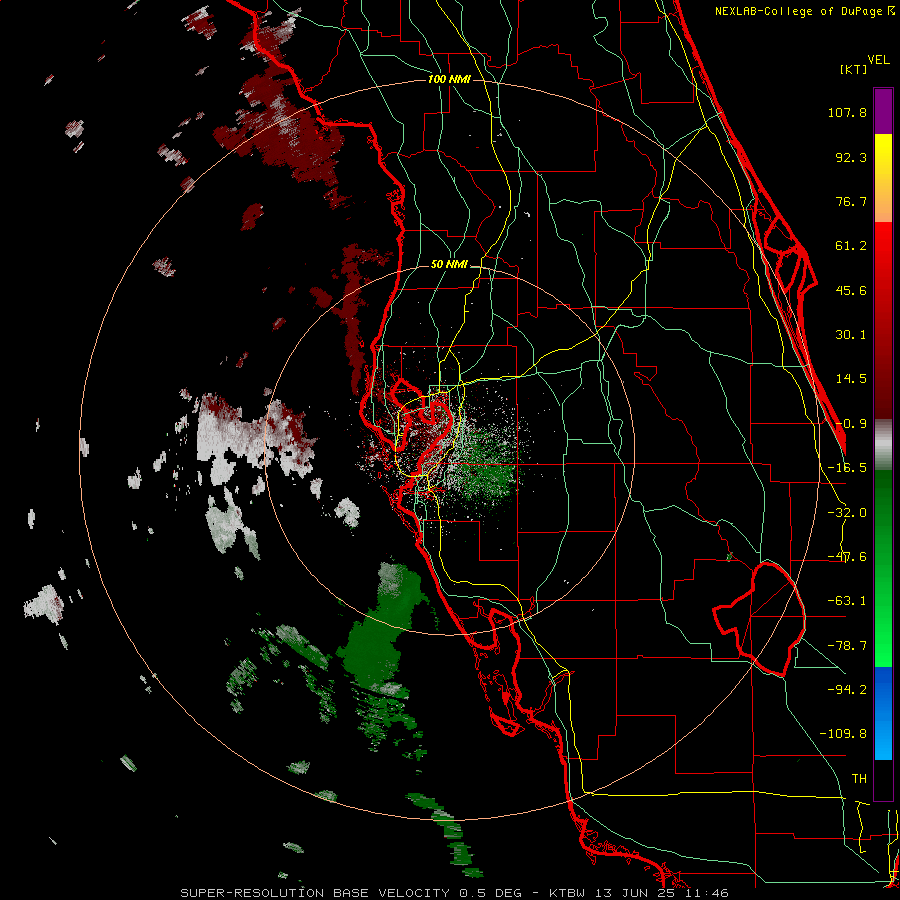900x900 pixels.
Task: Select the -63.1 scale value
Action: click(847, 601)
